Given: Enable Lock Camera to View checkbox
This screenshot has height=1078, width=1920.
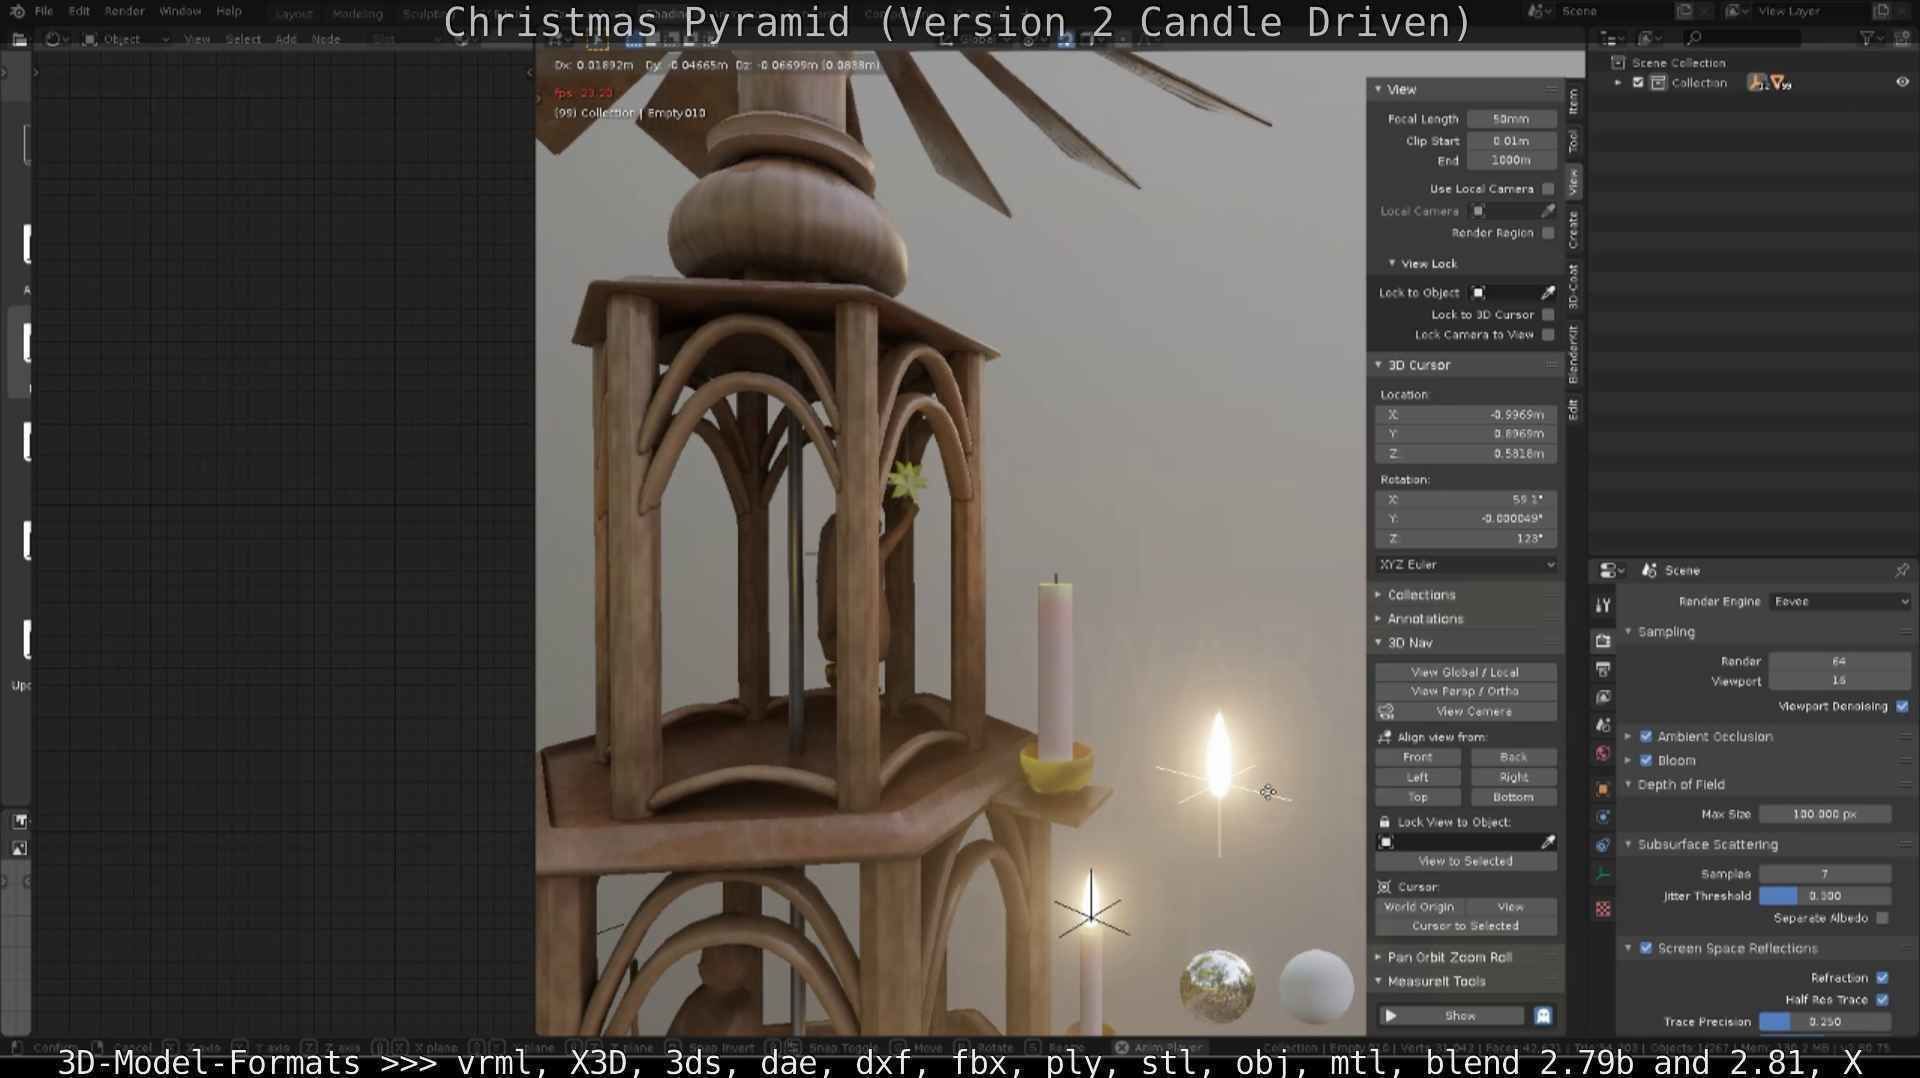Looking at the screenshot, I should [1548, 335].
